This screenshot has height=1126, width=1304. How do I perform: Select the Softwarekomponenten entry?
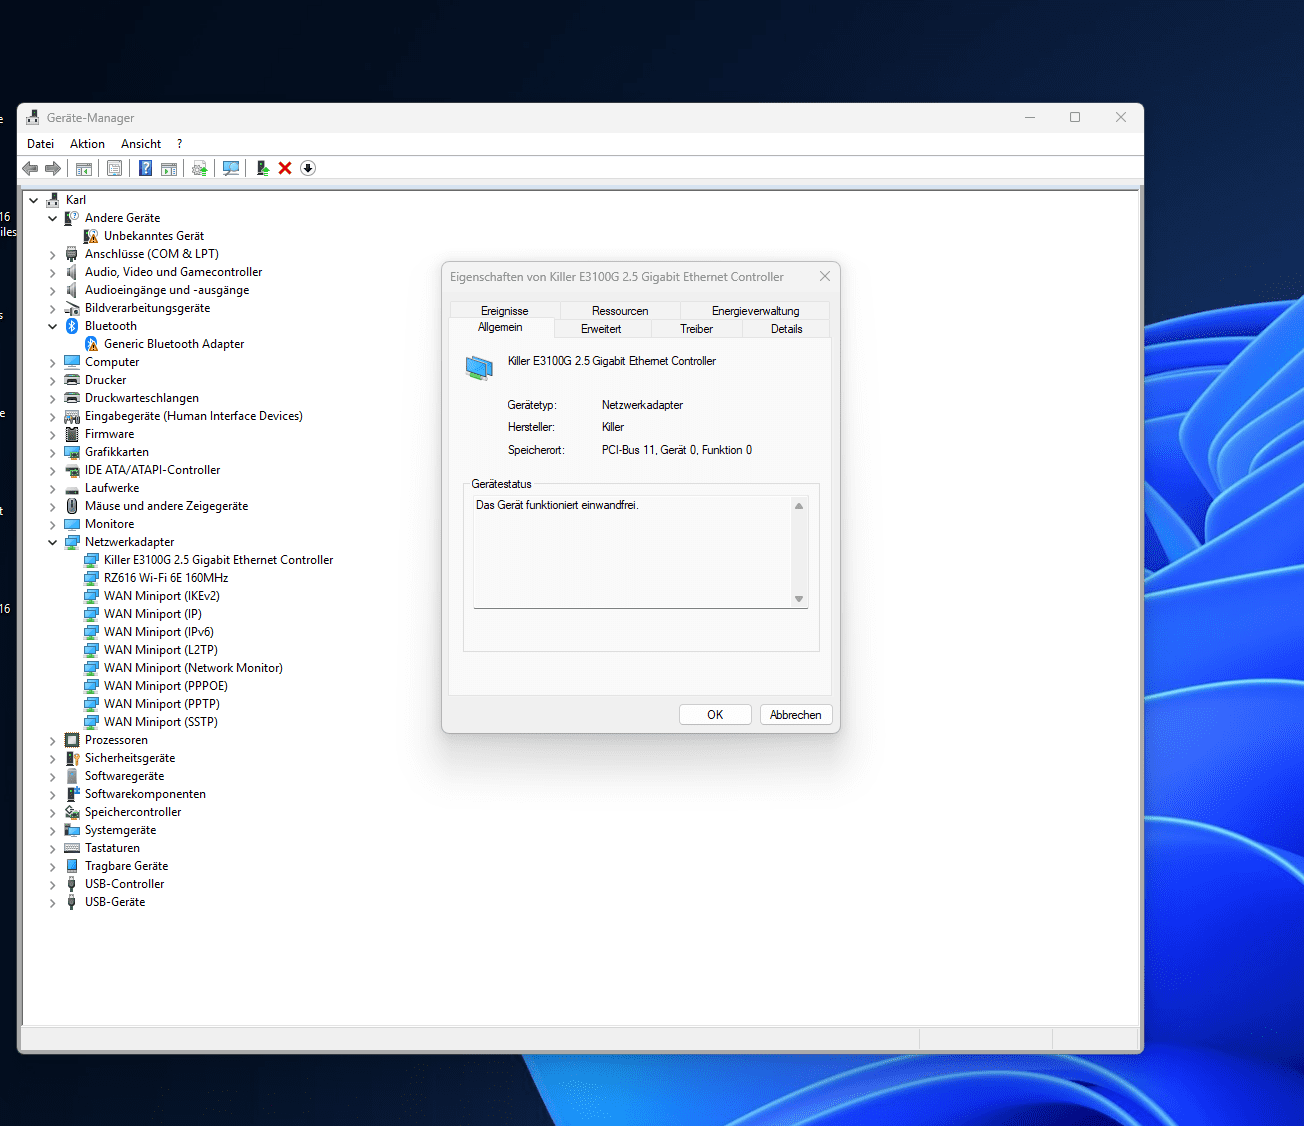pos(145,794)
